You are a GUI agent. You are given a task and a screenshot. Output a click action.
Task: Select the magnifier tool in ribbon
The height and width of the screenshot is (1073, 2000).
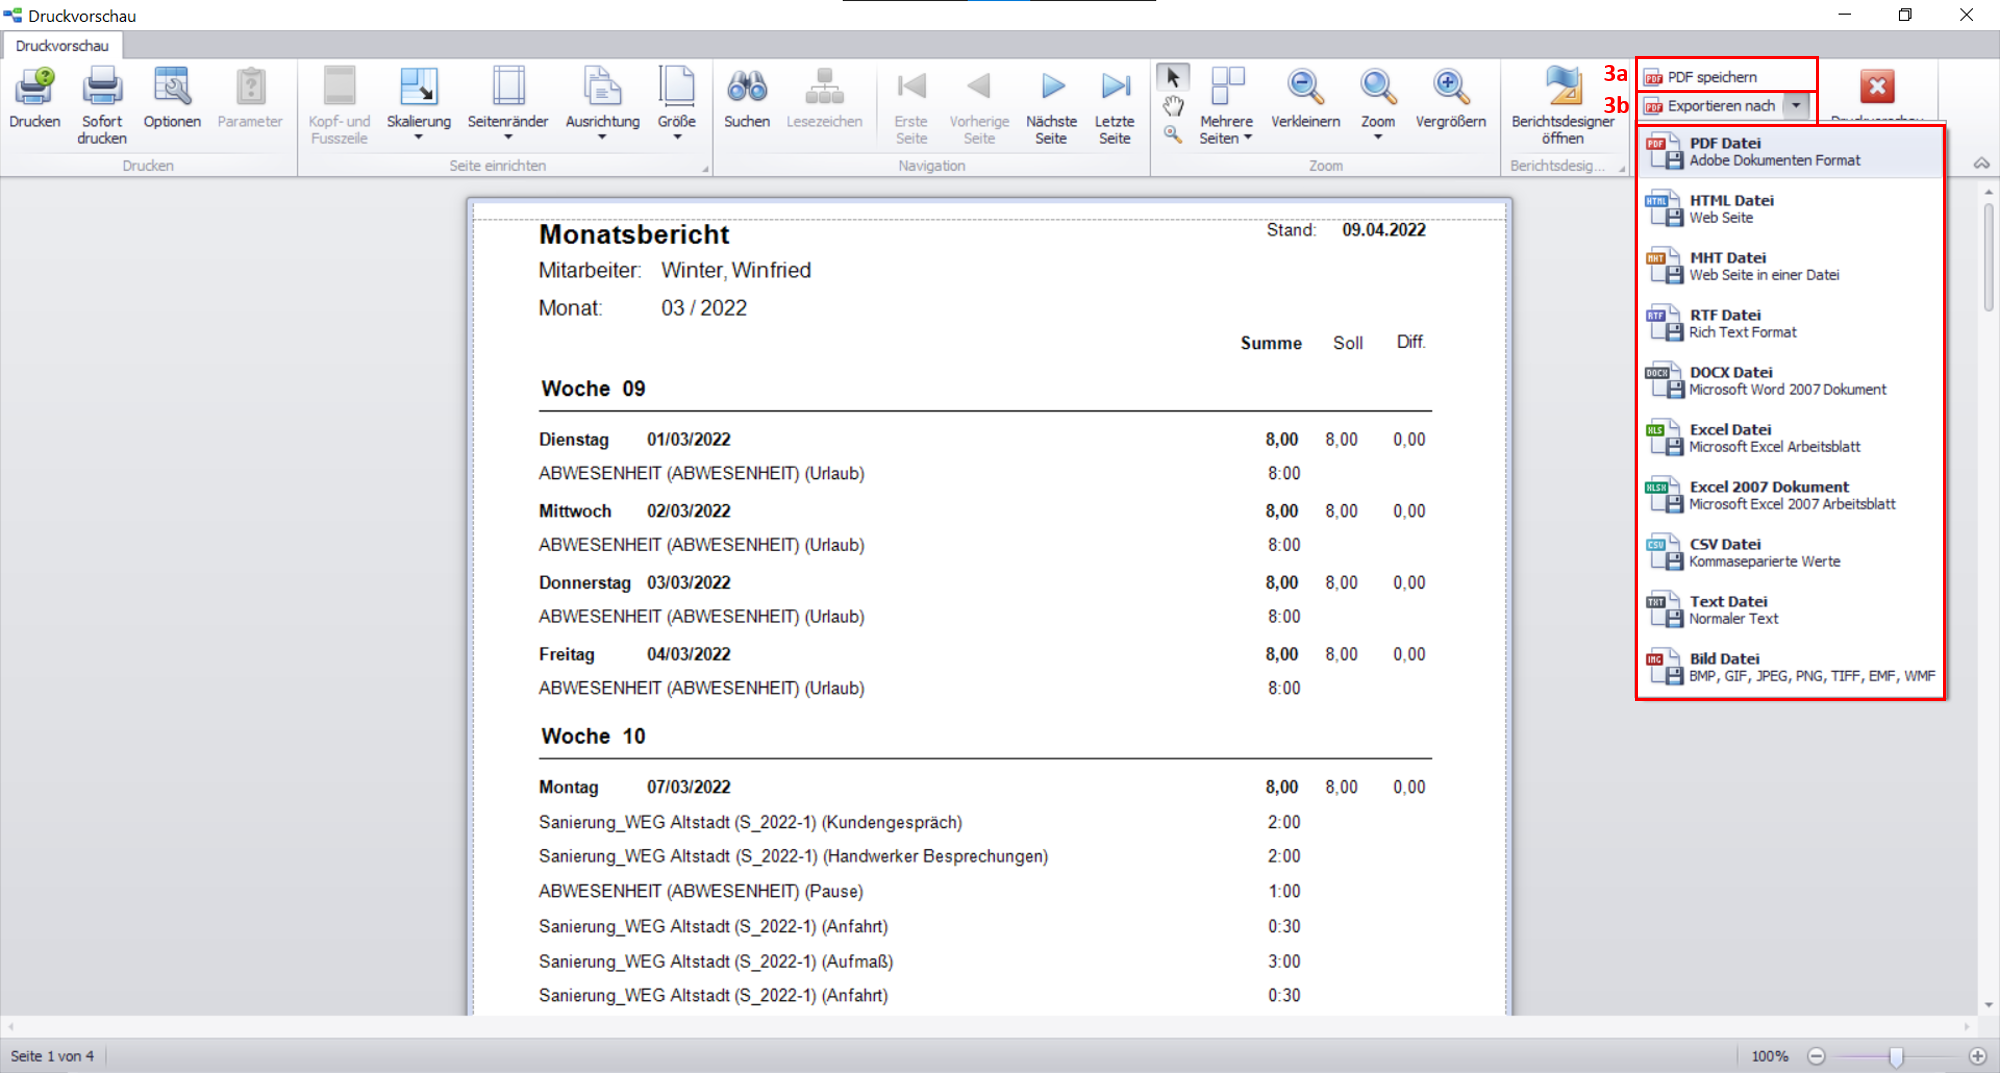[x=1173, y=133]
